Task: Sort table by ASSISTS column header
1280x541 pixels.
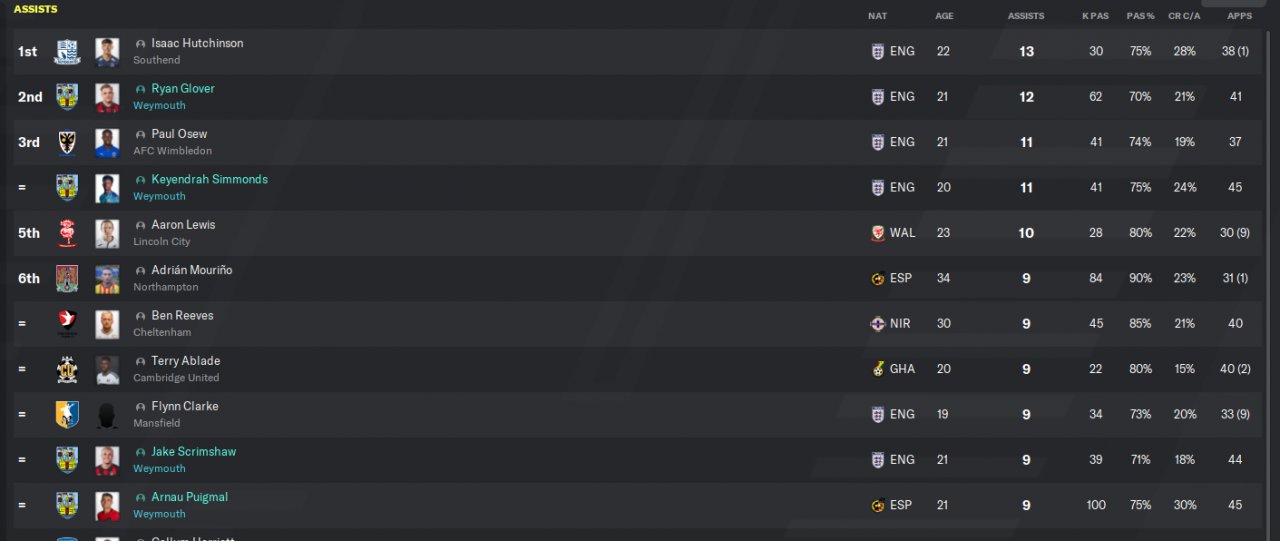Action: [x=1026, y=16]
